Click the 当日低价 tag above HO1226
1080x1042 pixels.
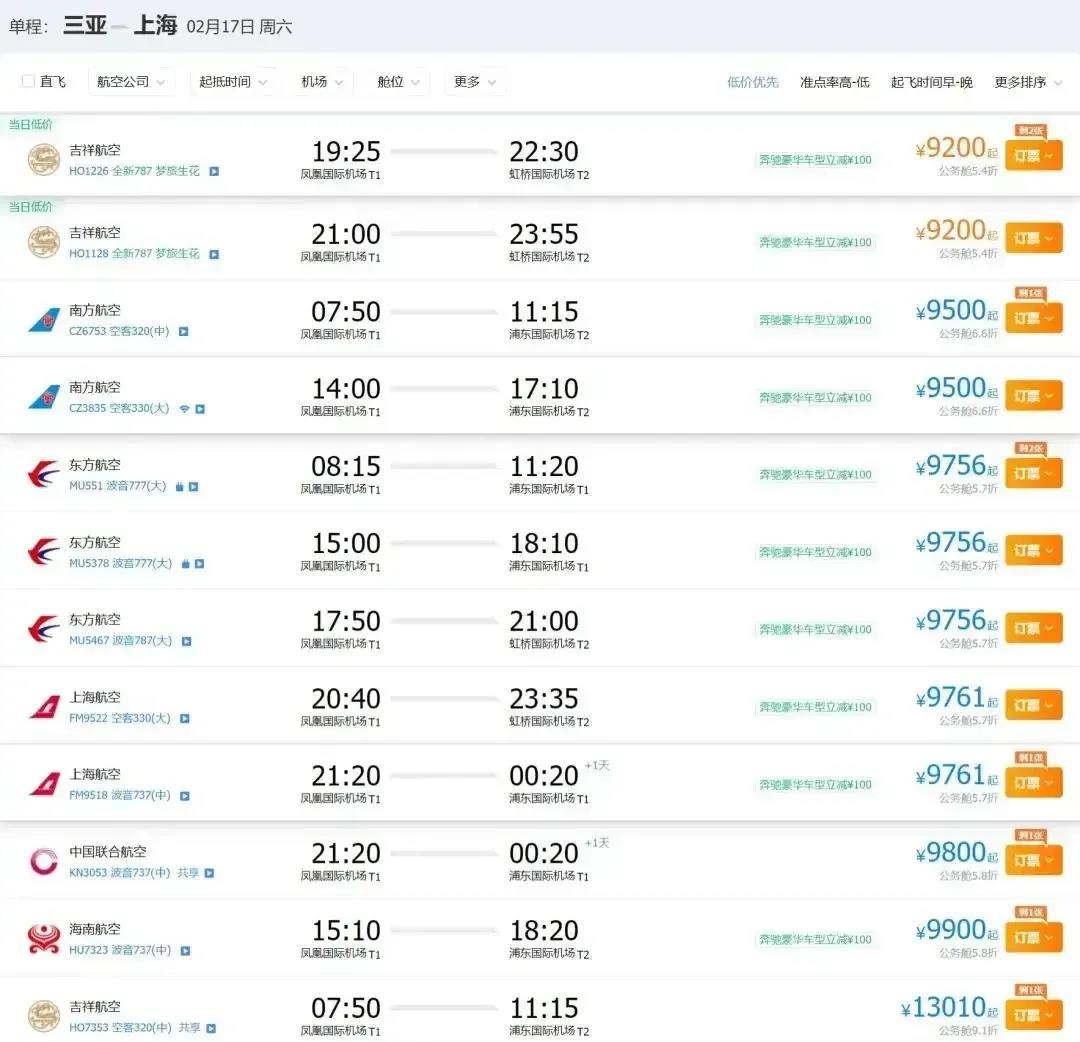30,125
